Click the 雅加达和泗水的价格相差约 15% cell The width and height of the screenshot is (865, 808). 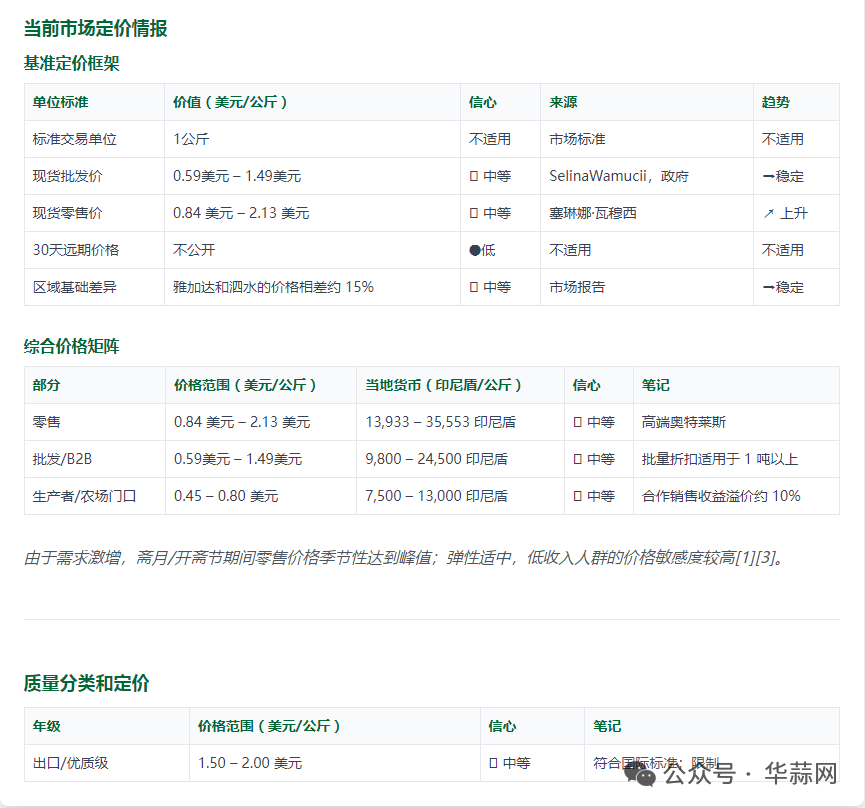274,287
